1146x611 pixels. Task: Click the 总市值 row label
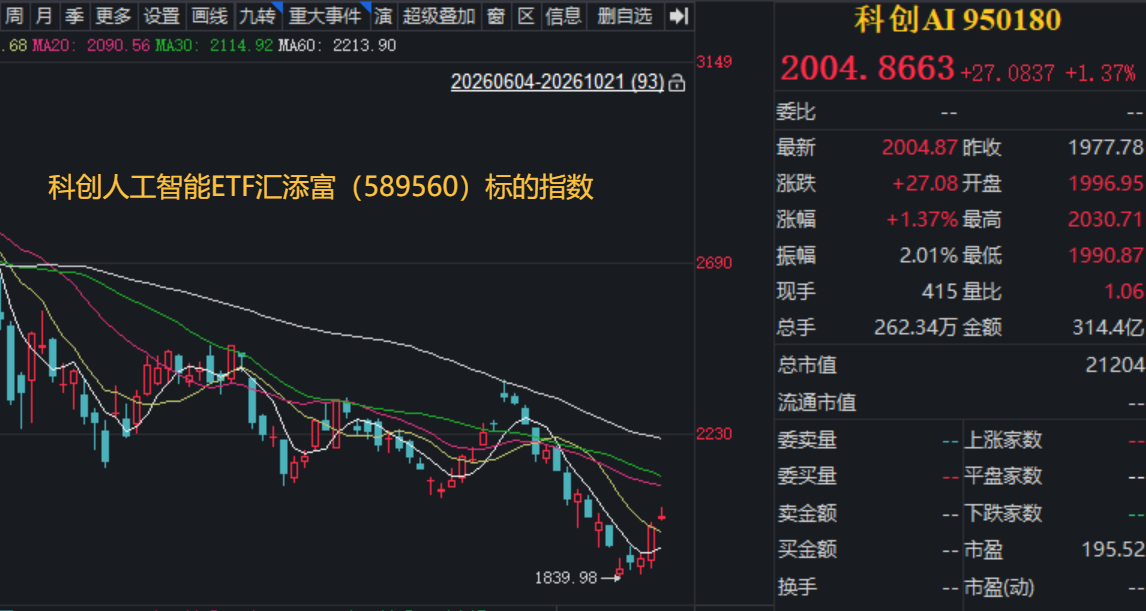tap(806, 365)
